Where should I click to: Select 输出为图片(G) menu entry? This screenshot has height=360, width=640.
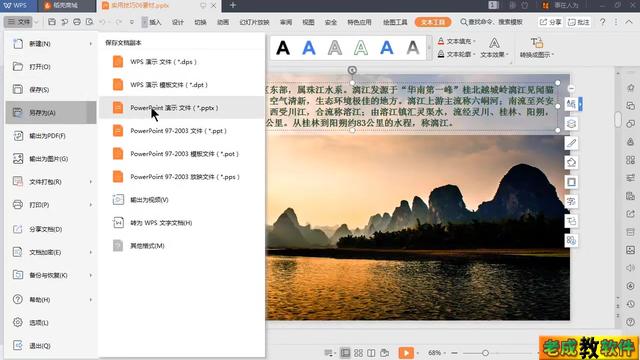point(51,158)
